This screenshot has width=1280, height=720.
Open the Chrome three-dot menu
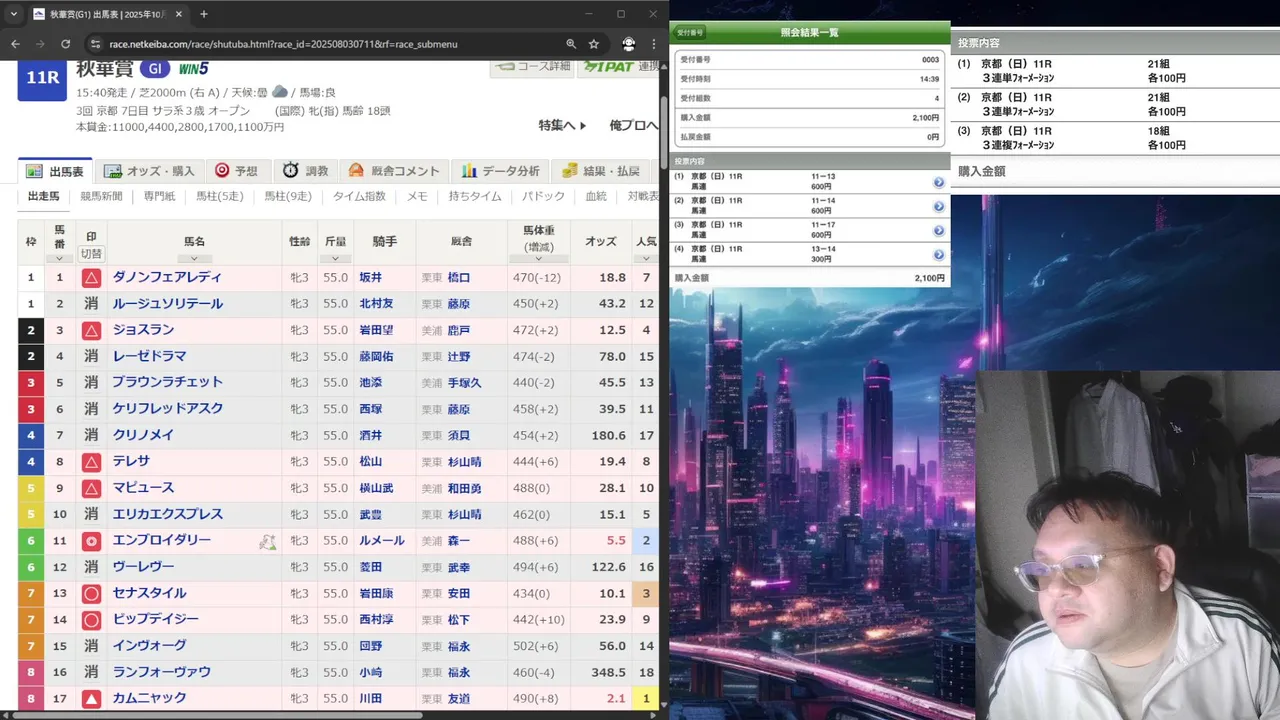click(x=654, y=44)
